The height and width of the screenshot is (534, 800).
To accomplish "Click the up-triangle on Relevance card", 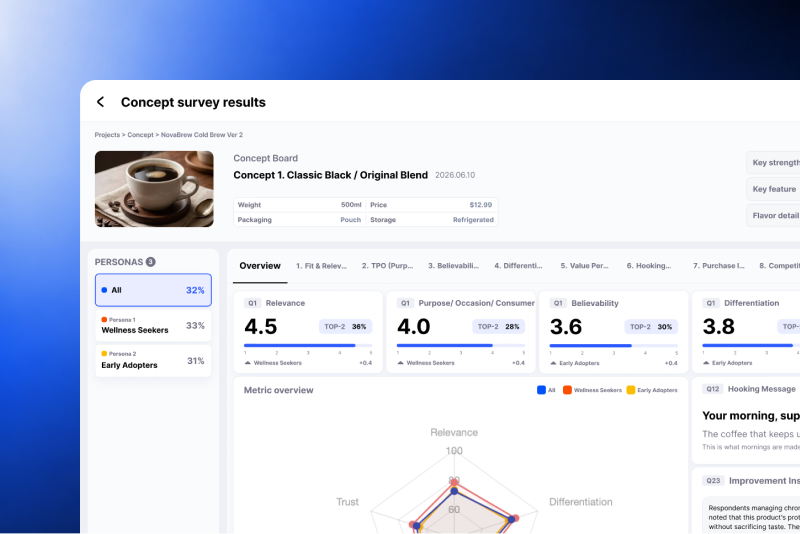I will [247, 363].
